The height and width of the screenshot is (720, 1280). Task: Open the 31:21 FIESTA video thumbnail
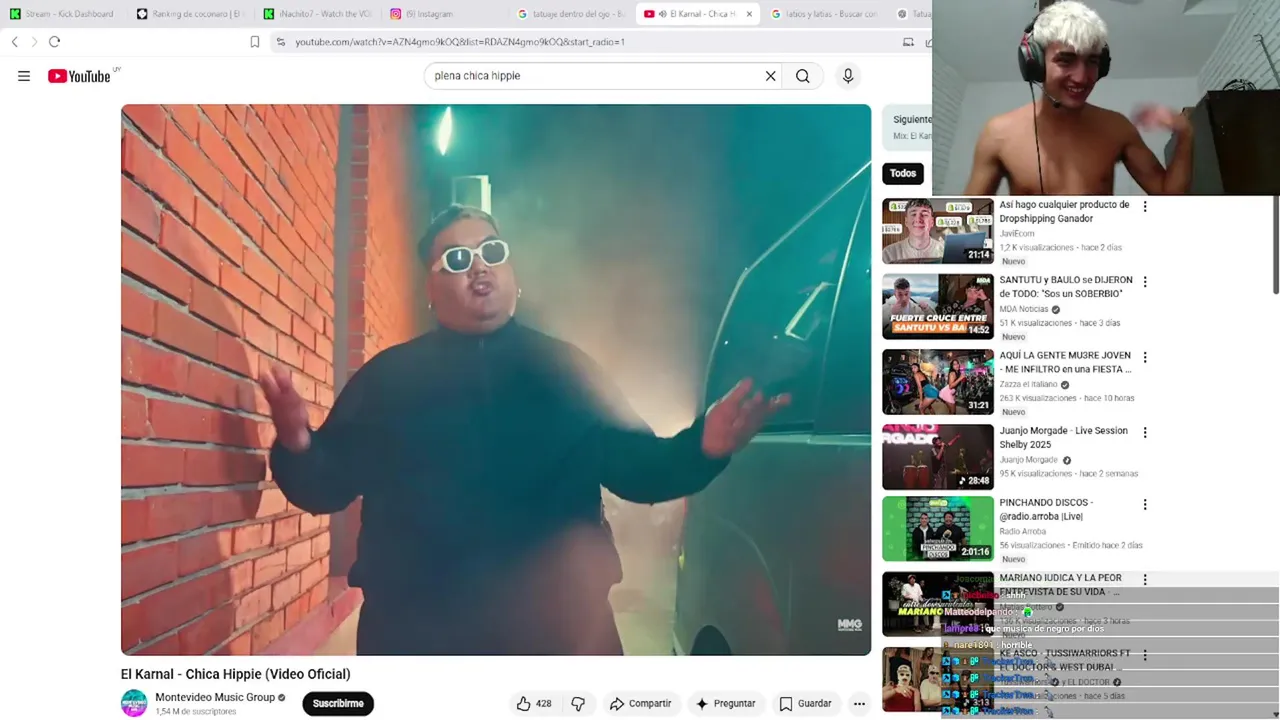coord(938,381)
